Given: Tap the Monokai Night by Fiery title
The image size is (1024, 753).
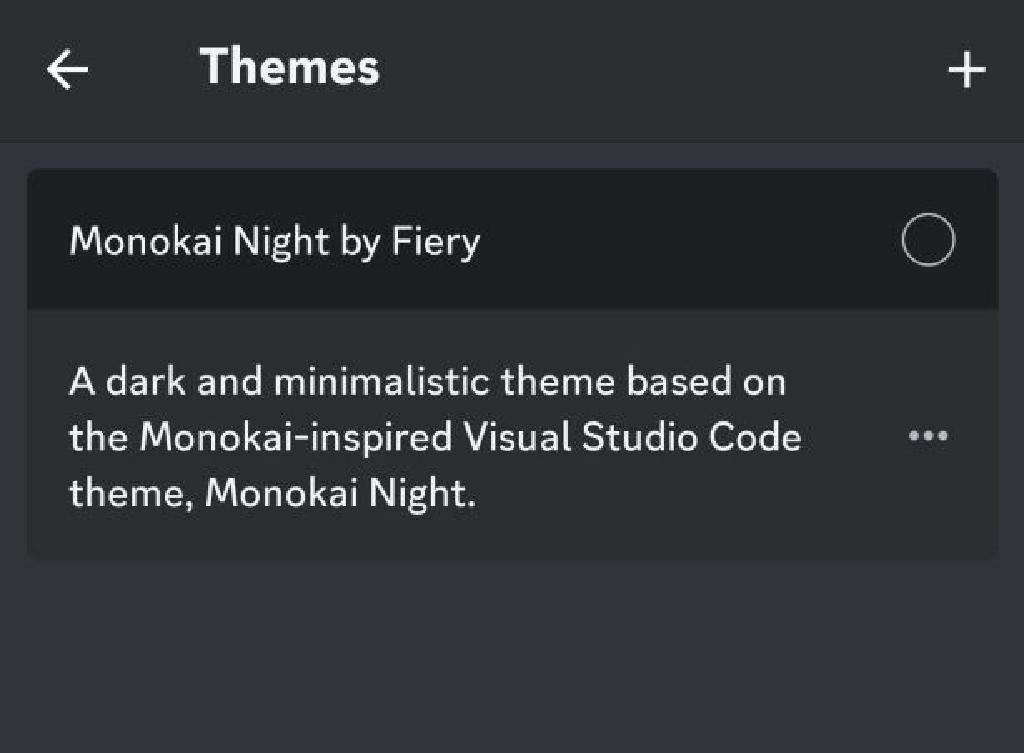Looking at the screenshot, I should [275, 241].
